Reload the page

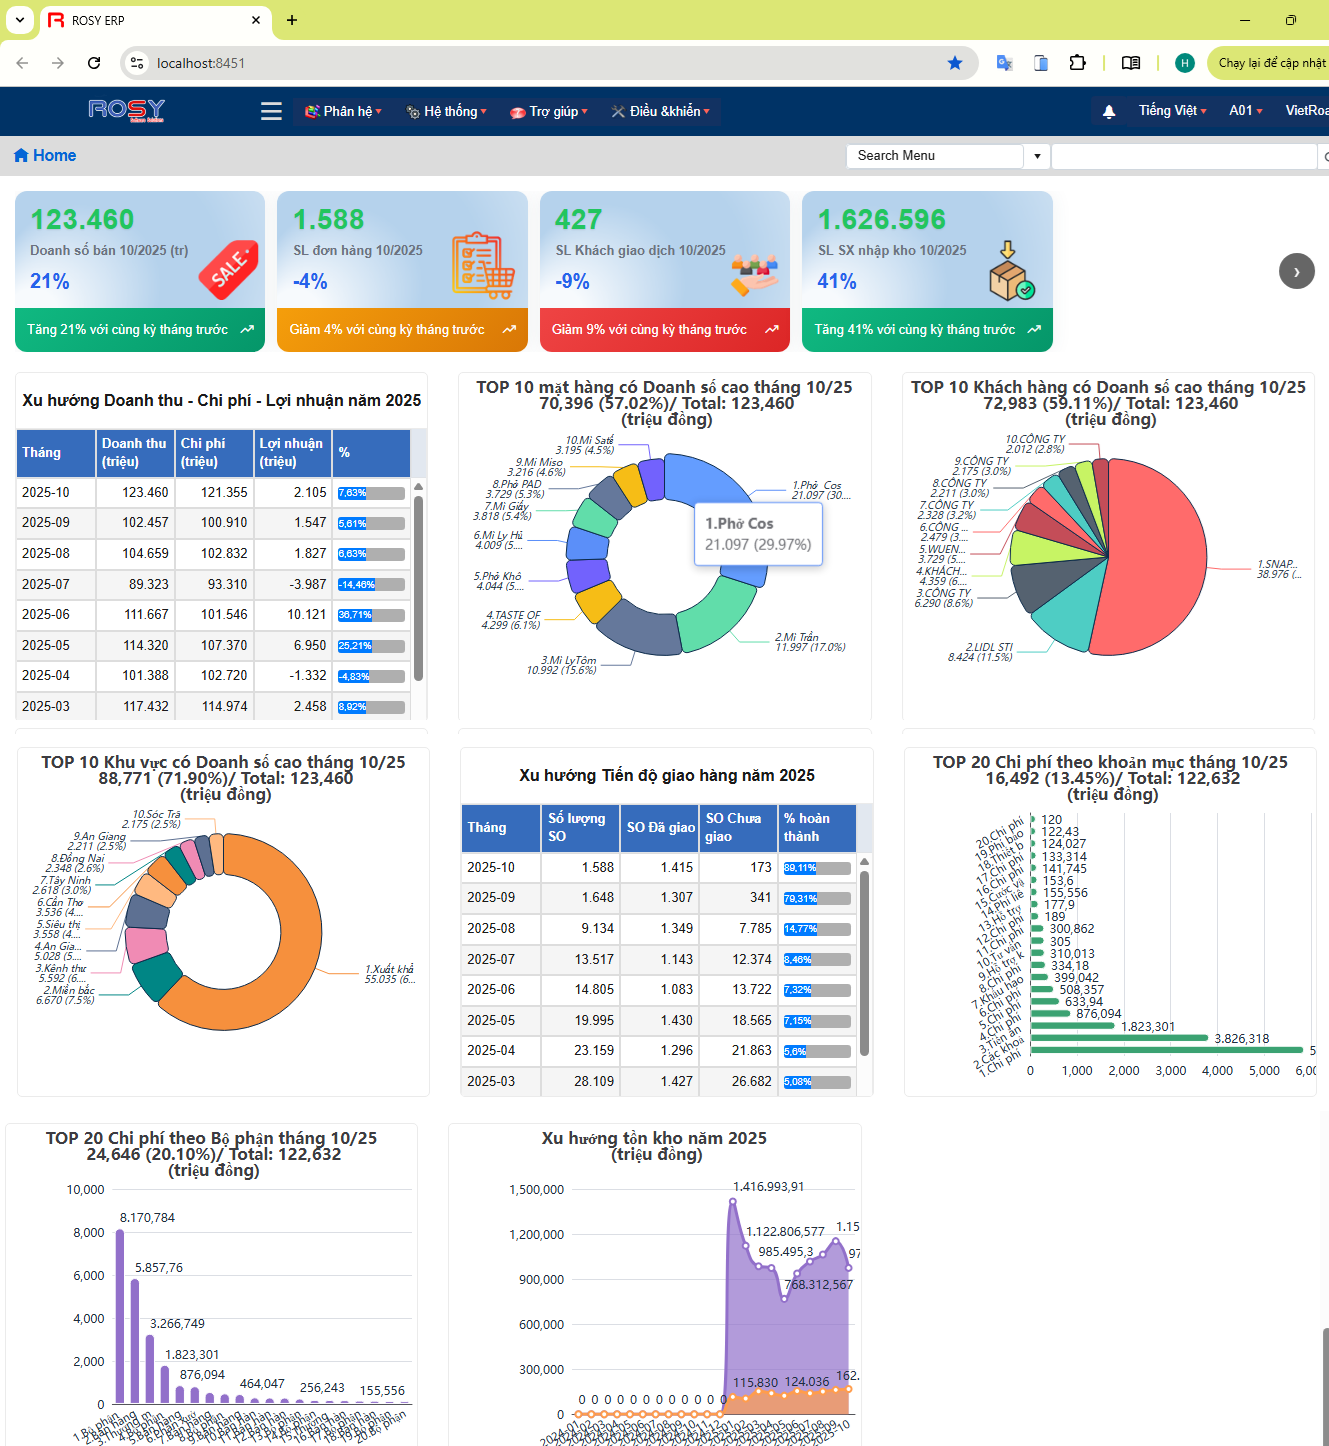click(x=94, y=63)
